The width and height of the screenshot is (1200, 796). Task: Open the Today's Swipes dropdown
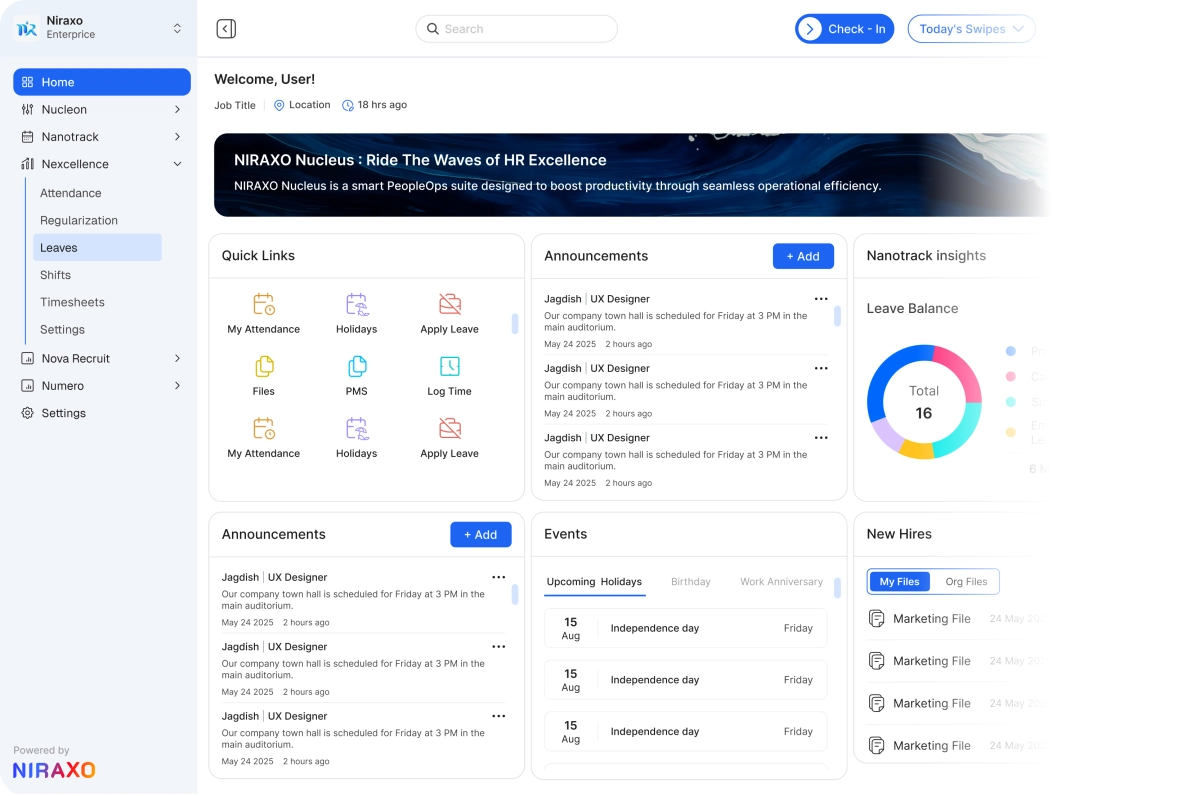pos(970,29)
